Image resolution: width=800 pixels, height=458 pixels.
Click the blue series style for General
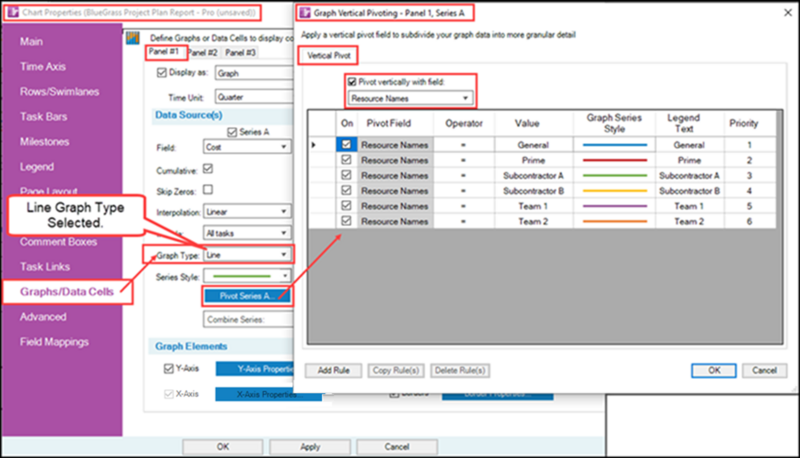614,145
